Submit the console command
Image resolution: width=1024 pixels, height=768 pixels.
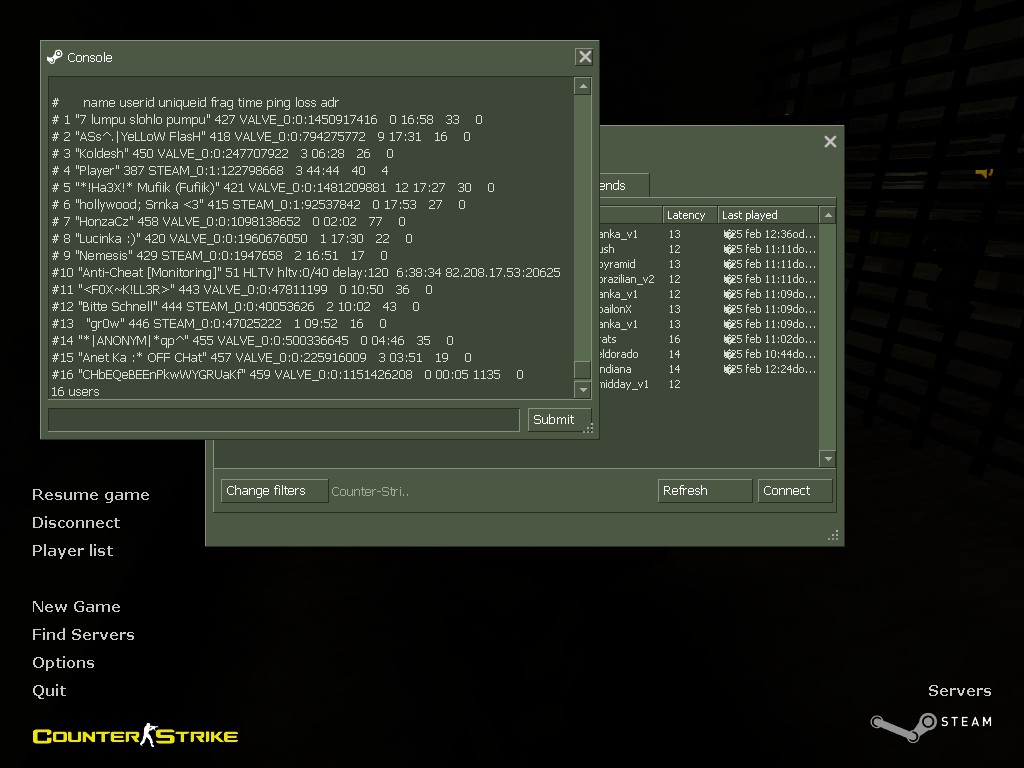click(x=559, y=420)
